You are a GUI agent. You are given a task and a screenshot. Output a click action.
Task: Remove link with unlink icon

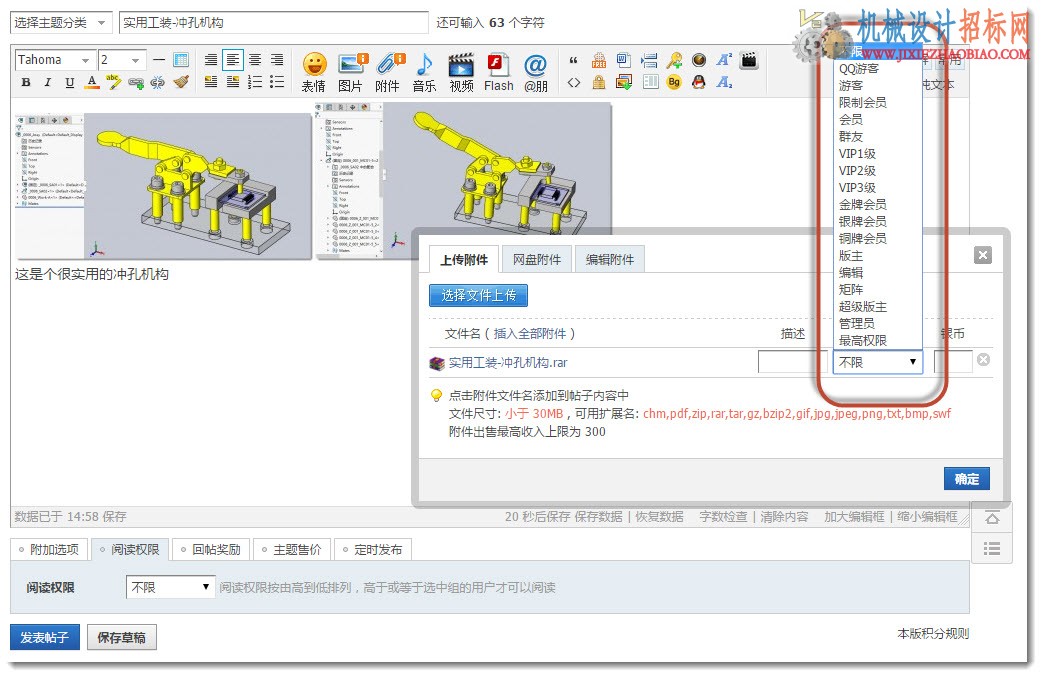[157, 82]
